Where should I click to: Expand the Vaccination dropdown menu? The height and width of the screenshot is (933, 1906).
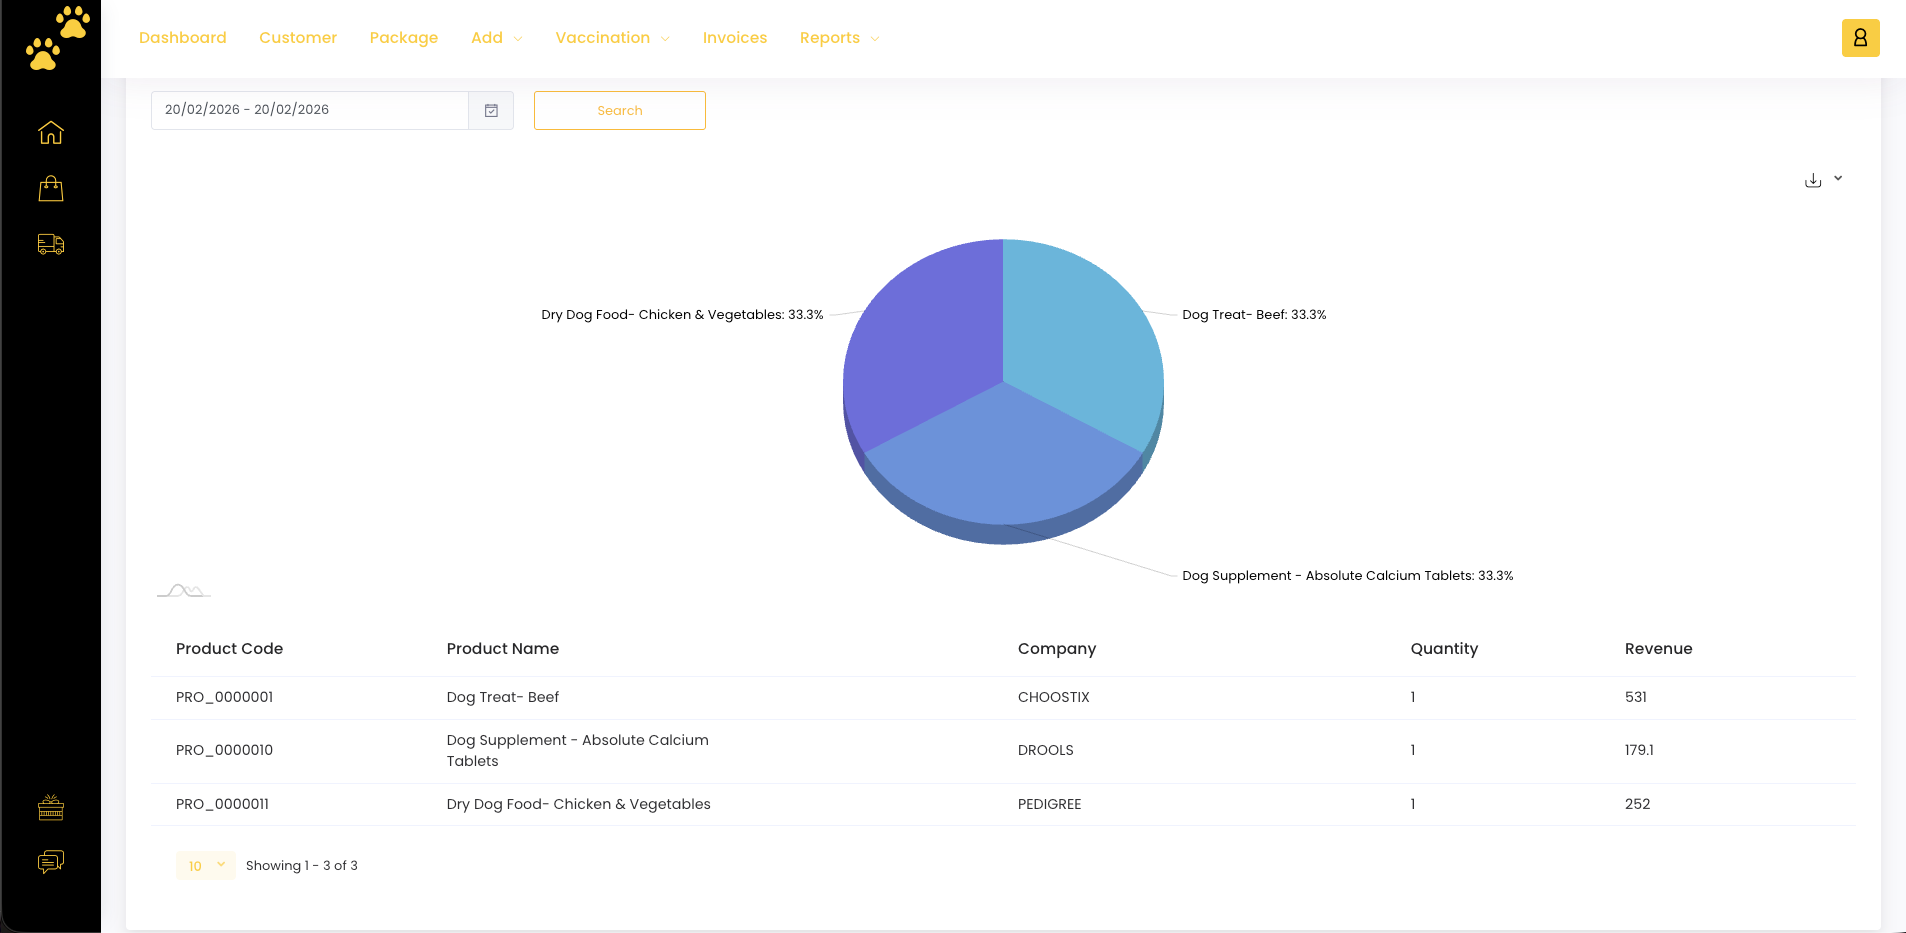(x=612, y=38)
